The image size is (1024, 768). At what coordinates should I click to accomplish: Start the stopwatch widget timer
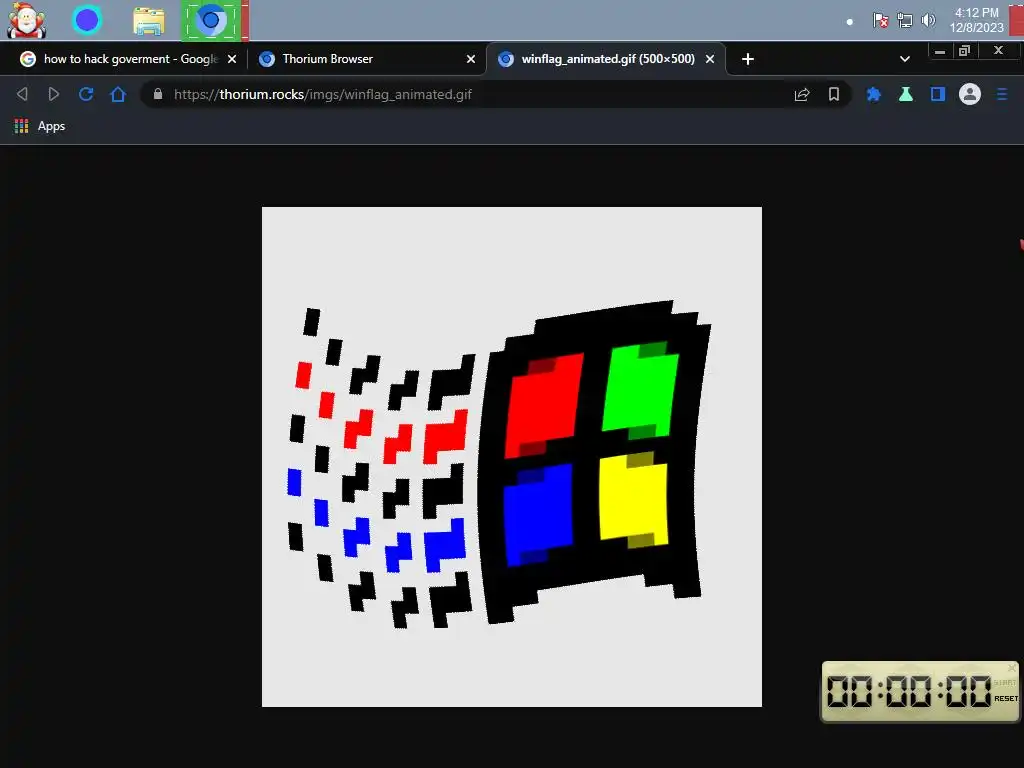point(1004,682)
